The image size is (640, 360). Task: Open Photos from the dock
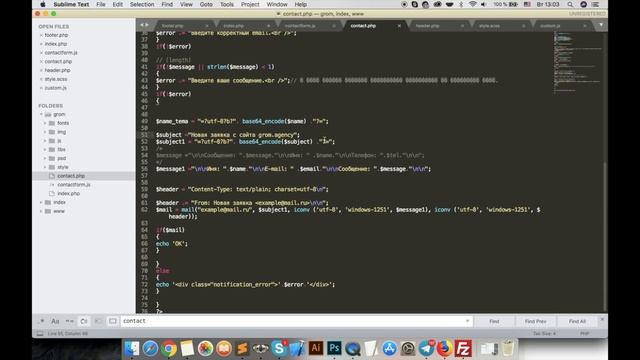tap(205, 349)
